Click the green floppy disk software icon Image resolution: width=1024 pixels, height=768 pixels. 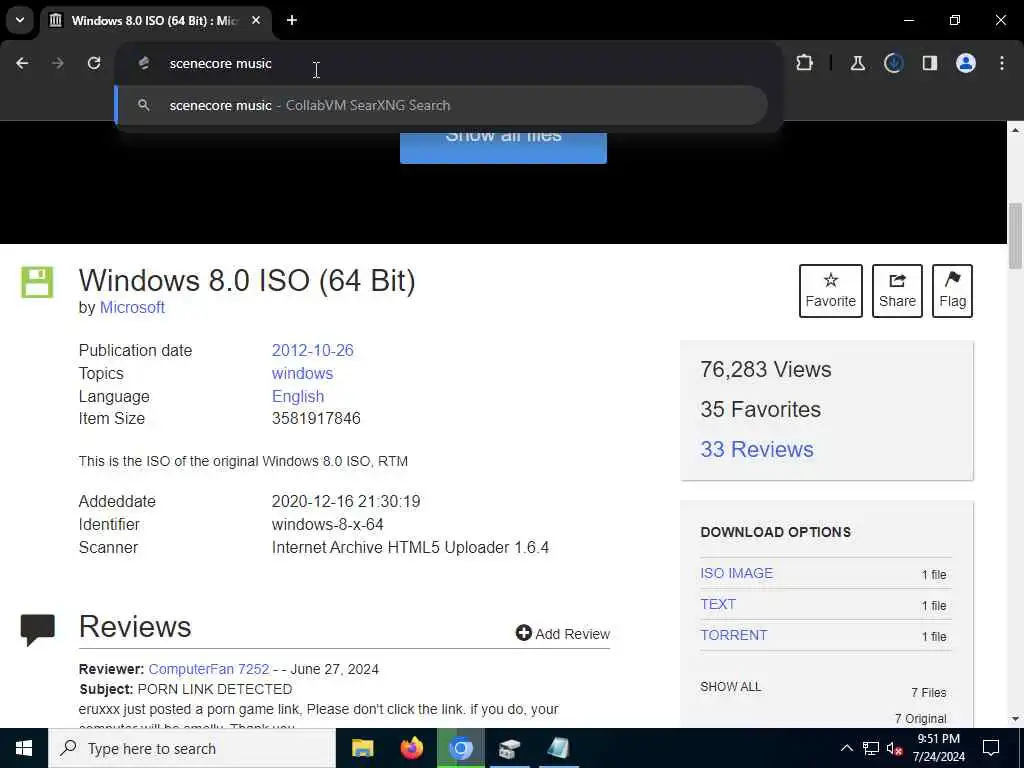[x=37, y=282]
